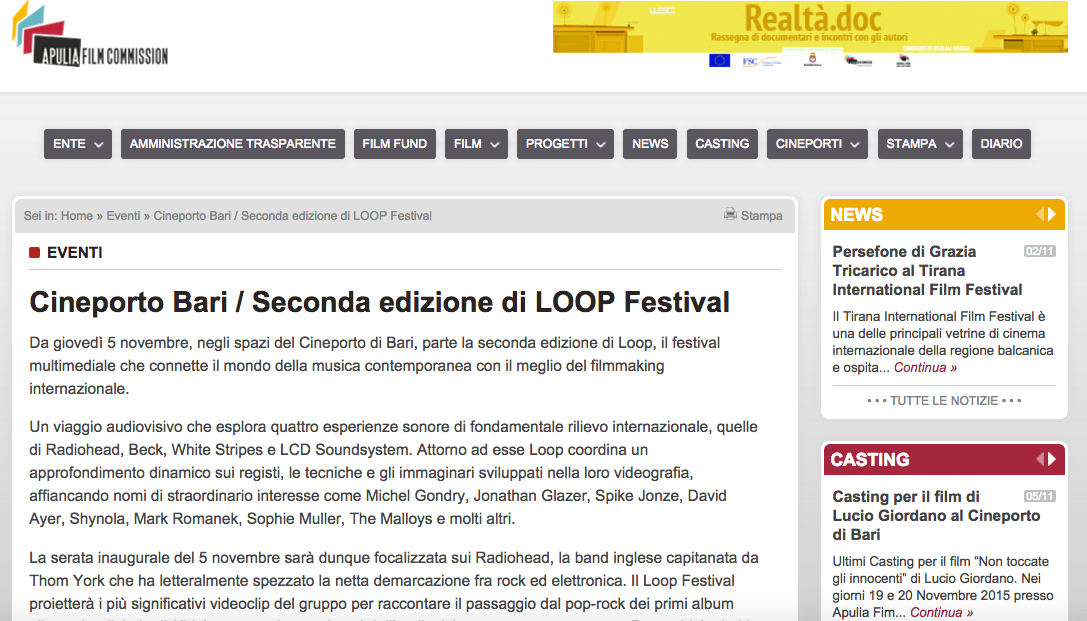Show the previous item in the CASTING panel
This screenshot has width=1087, height=621.
pyautogui.click(x=1040, y=459)
